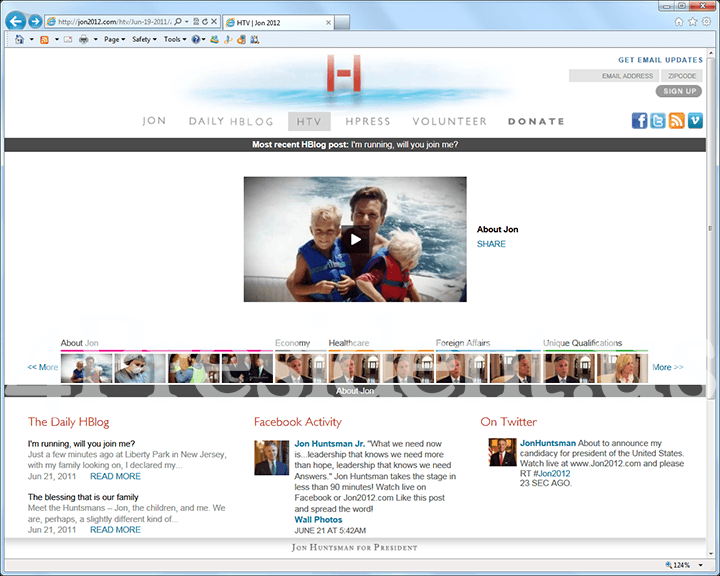Click the last command bar icon after blog icon
Viewport: 720px width, 576px height.
coord(254,40)
